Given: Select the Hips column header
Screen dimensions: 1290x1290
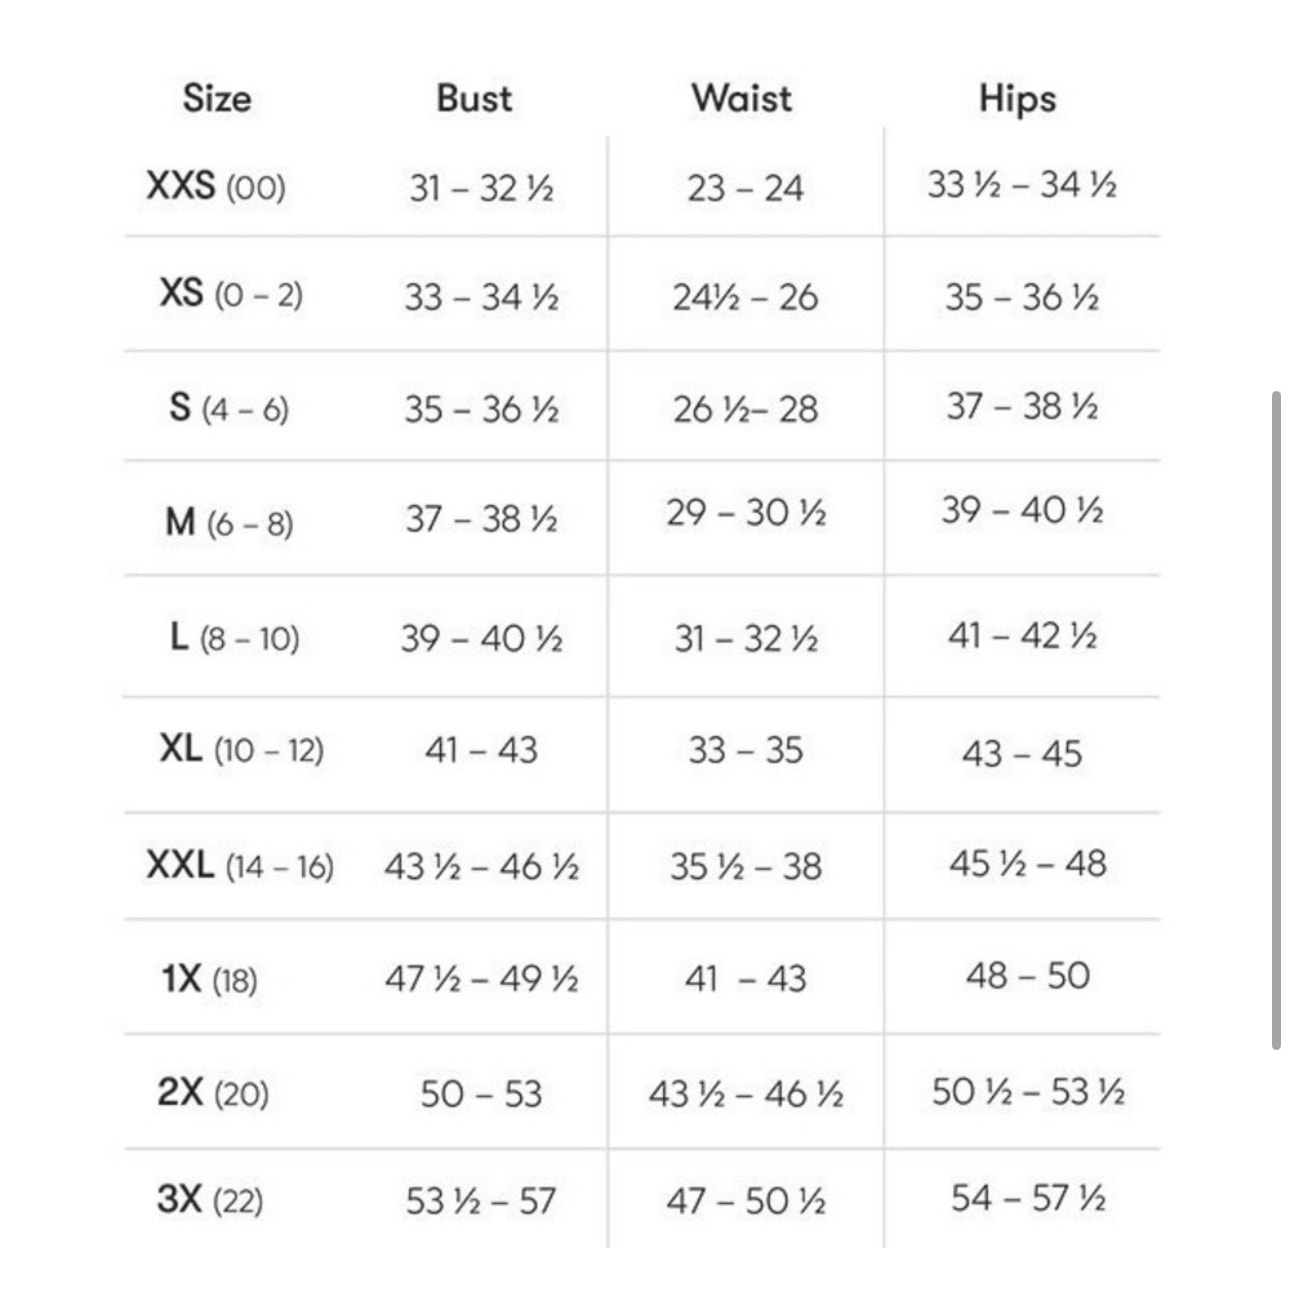Looking at the screenshot, I should coord(1017,99).
